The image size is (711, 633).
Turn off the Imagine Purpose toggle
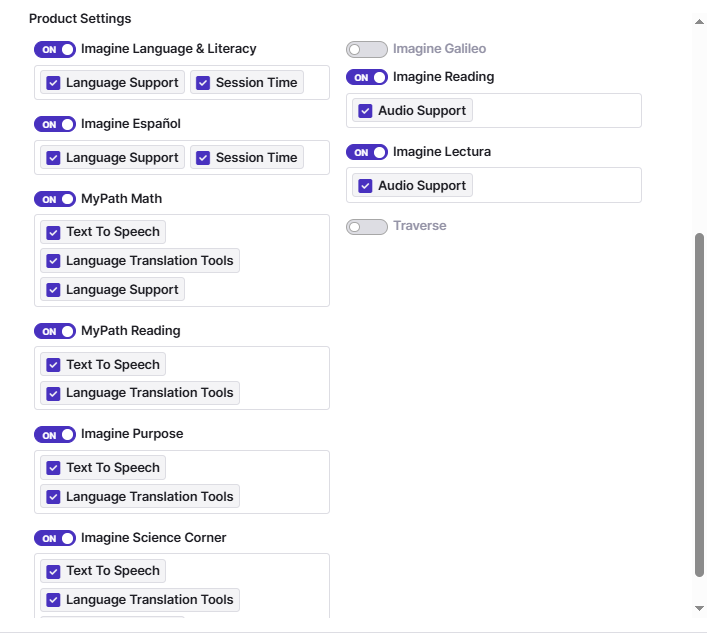point(55,435)
